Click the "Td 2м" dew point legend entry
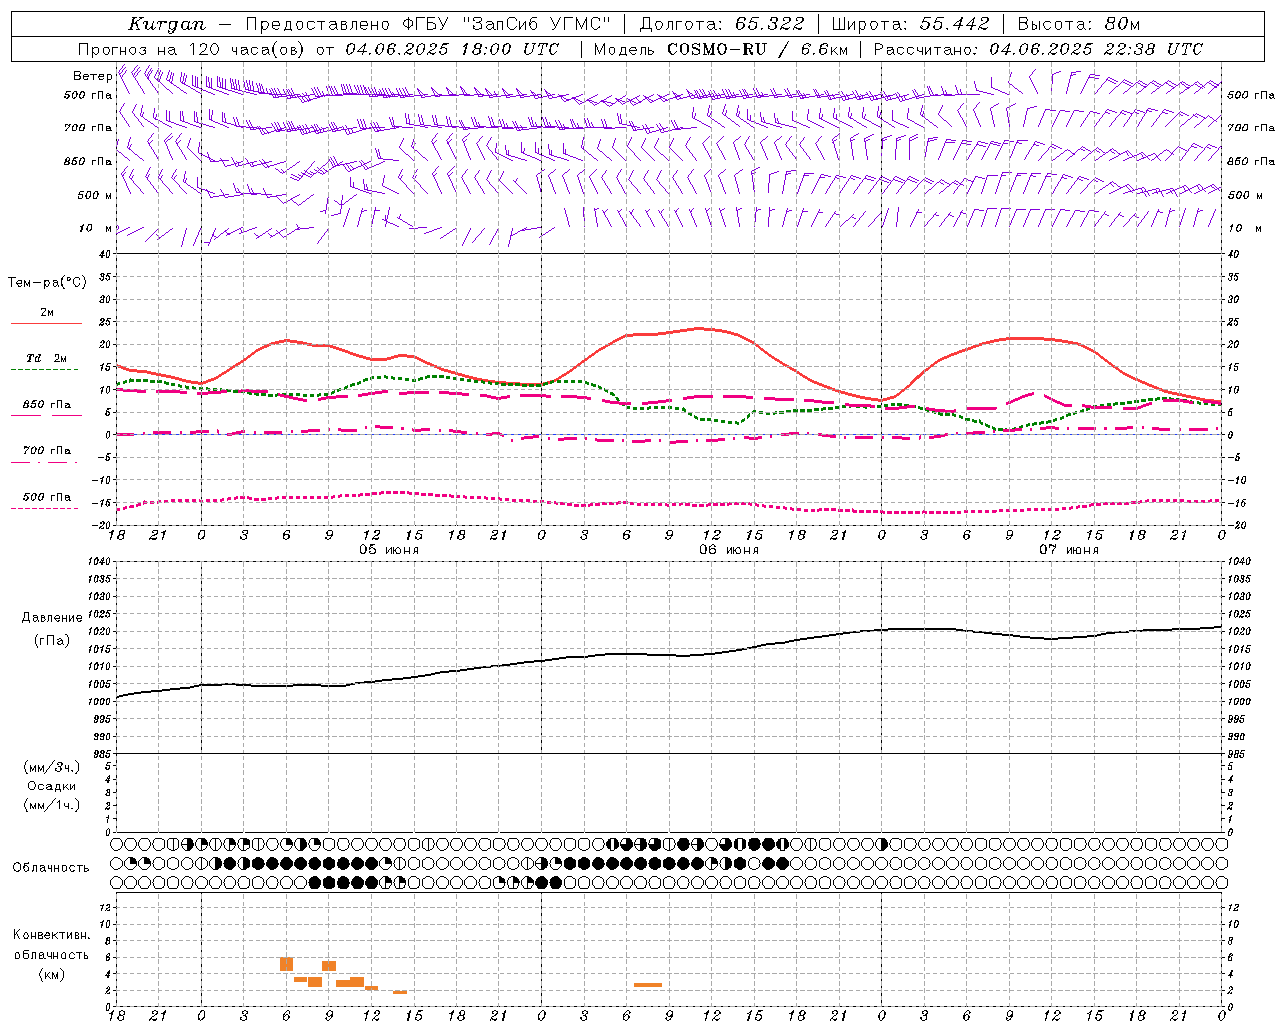1280x1024 pixels. pyautogui.click(x=47, y=358)
